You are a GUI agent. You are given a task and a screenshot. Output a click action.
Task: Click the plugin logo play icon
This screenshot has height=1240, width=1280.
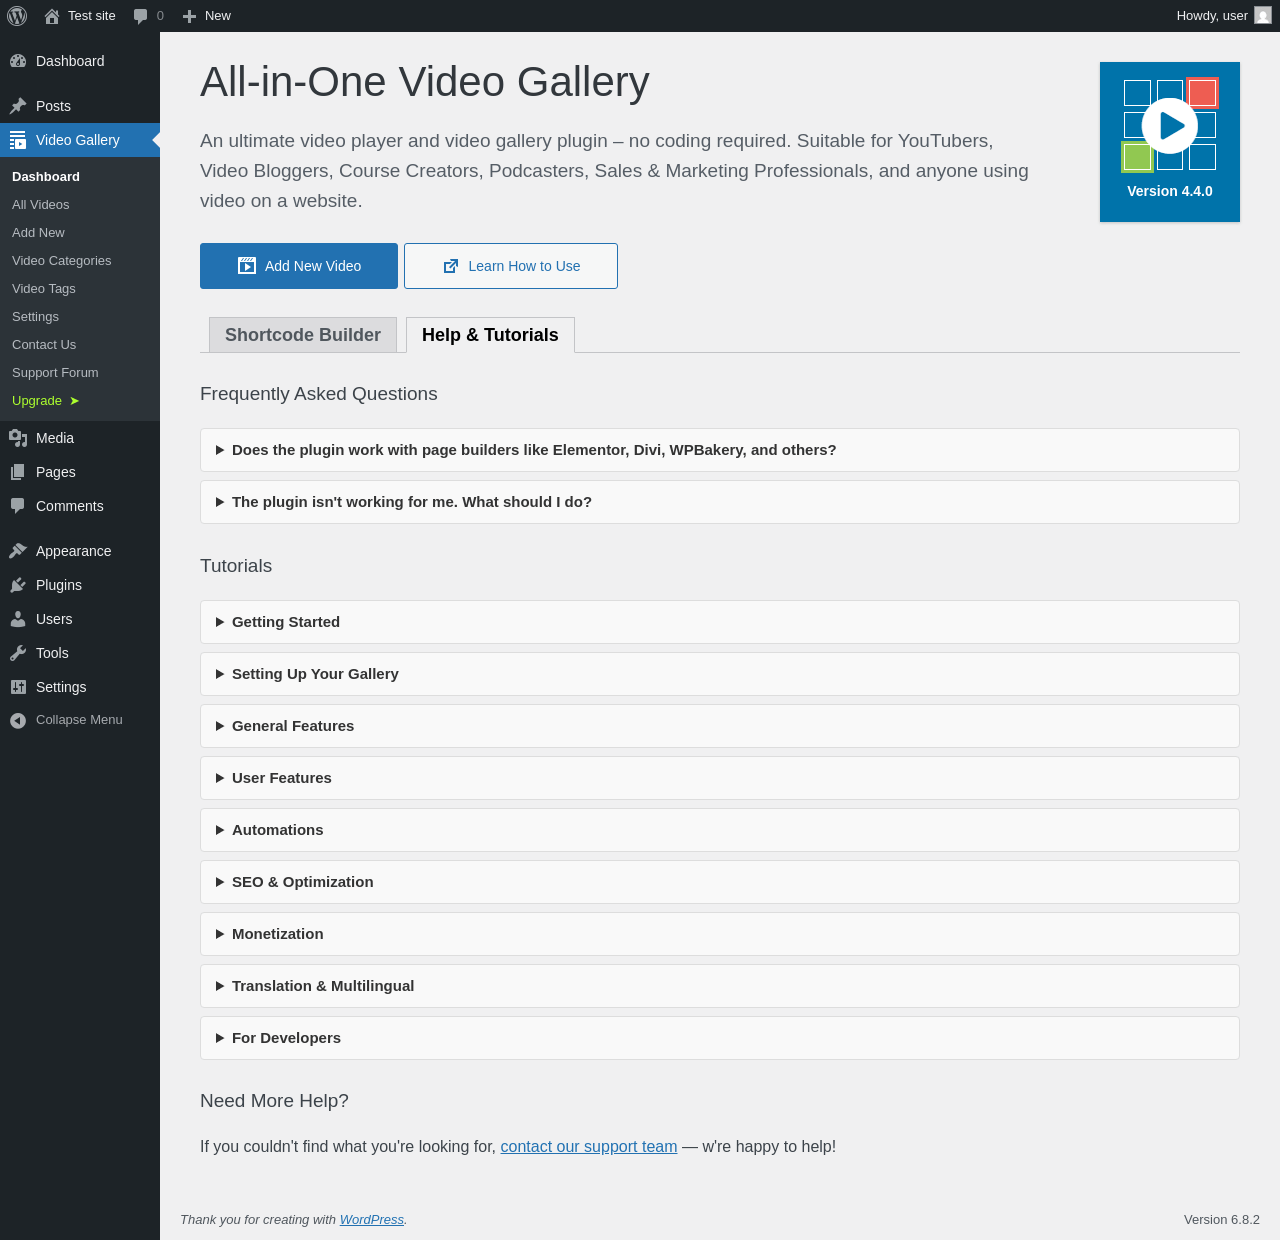1170,126
